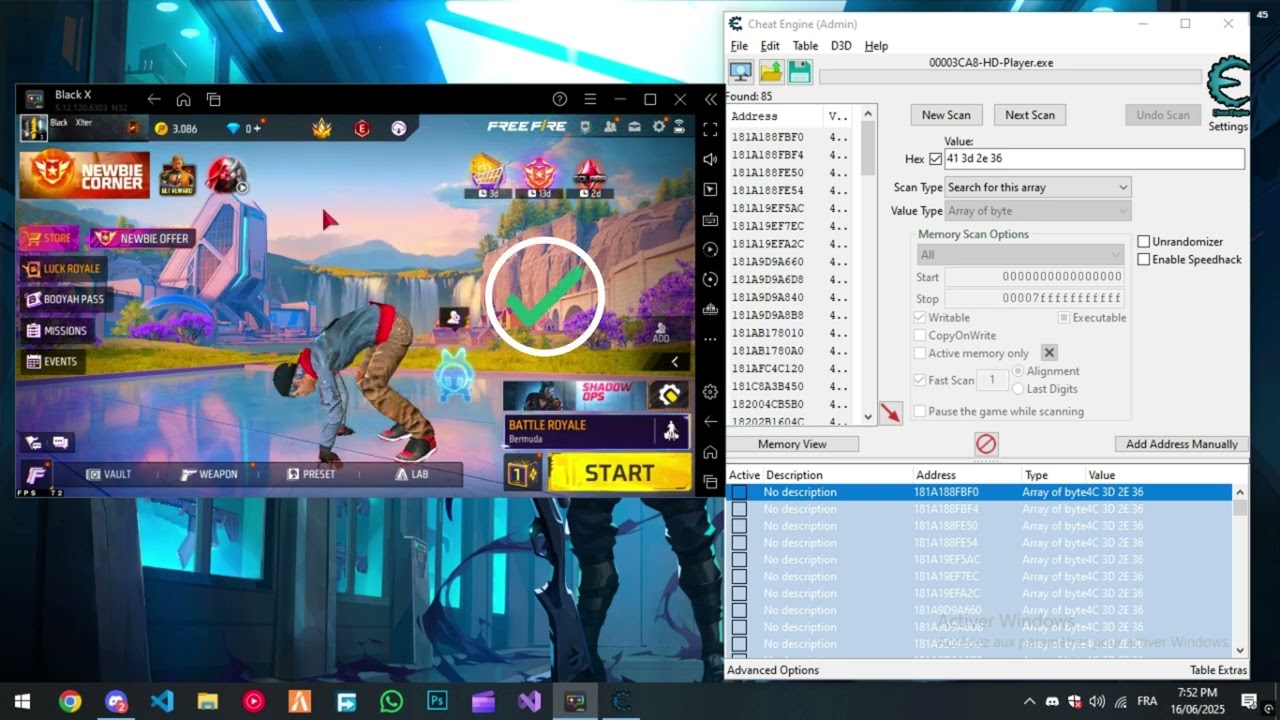
Task: Open Photoshop from the taskbar
Action: pyautogui.click(x=437, y=701)
